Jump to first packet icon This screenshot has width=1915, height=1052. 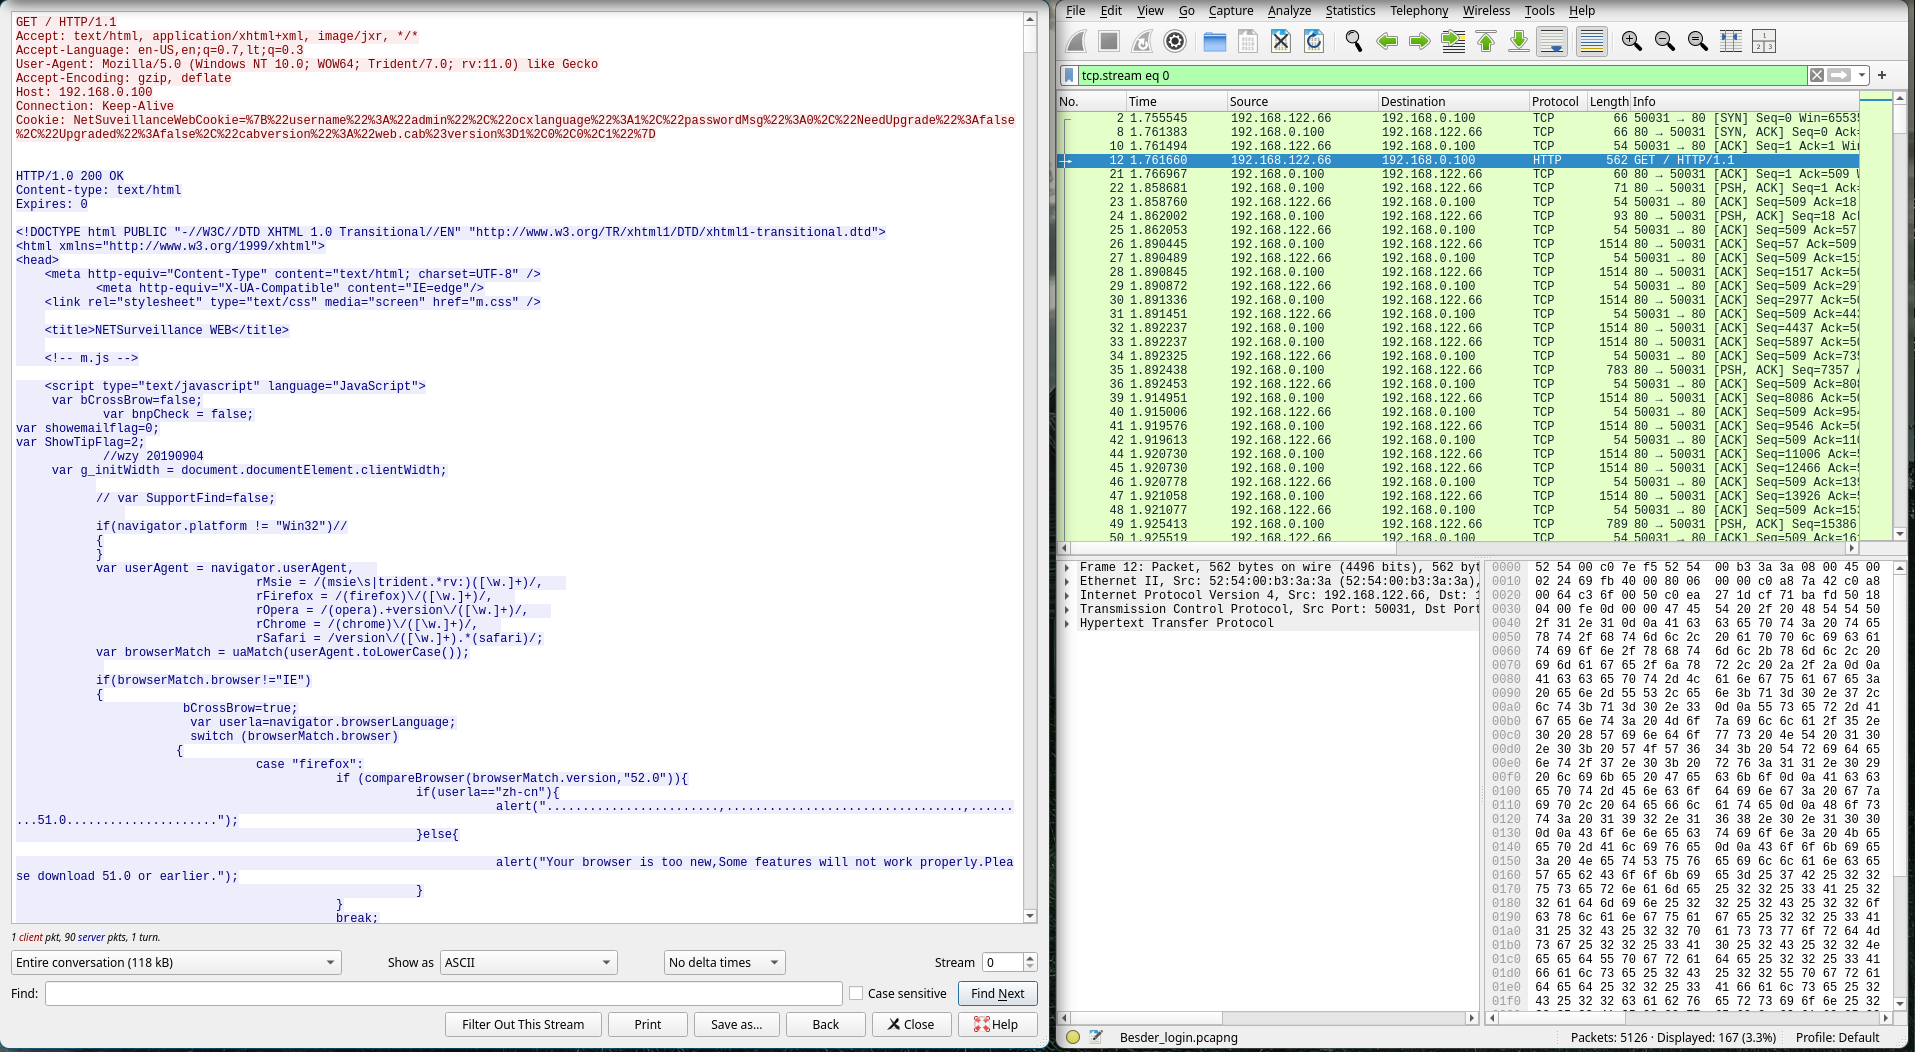coord(1486,41)
